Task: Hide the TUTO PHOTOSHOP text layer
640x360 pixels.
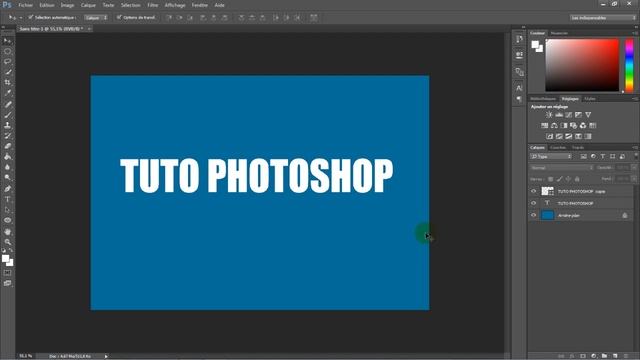Action: [x=533, y=203]
